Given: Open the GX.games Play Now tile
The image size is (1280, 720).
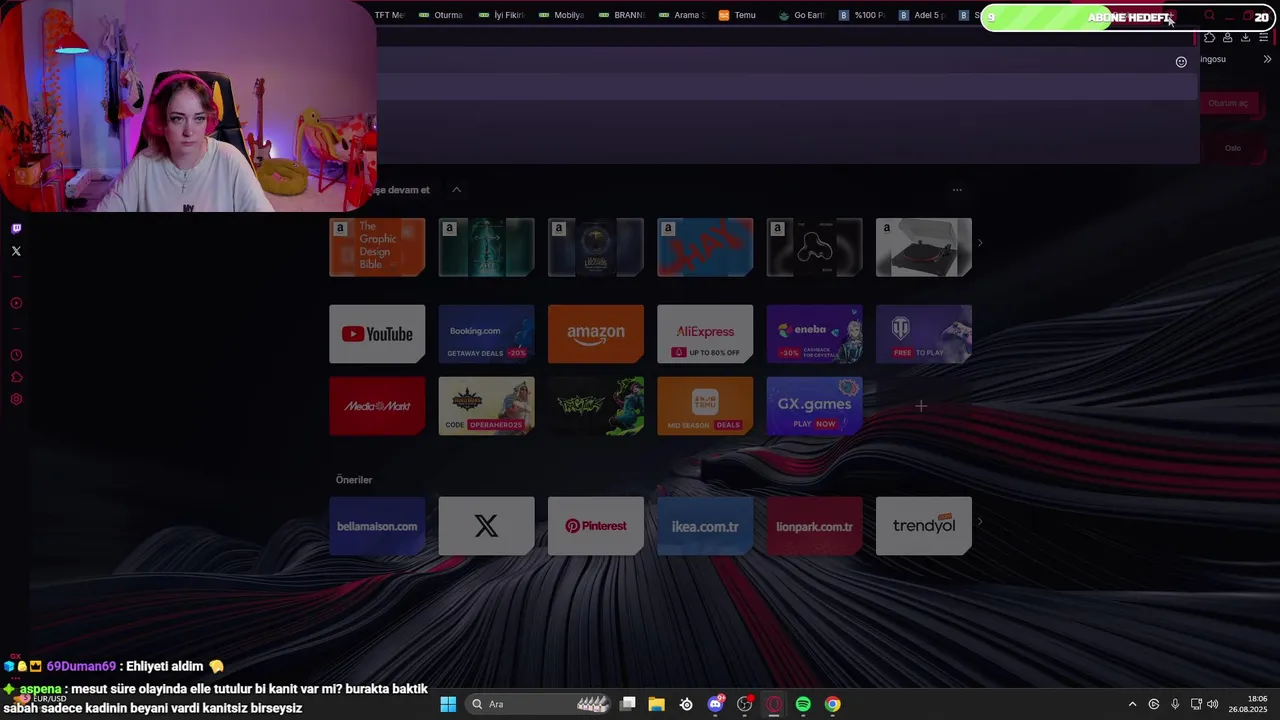Looking at the screenshot, I should (814, 406).
